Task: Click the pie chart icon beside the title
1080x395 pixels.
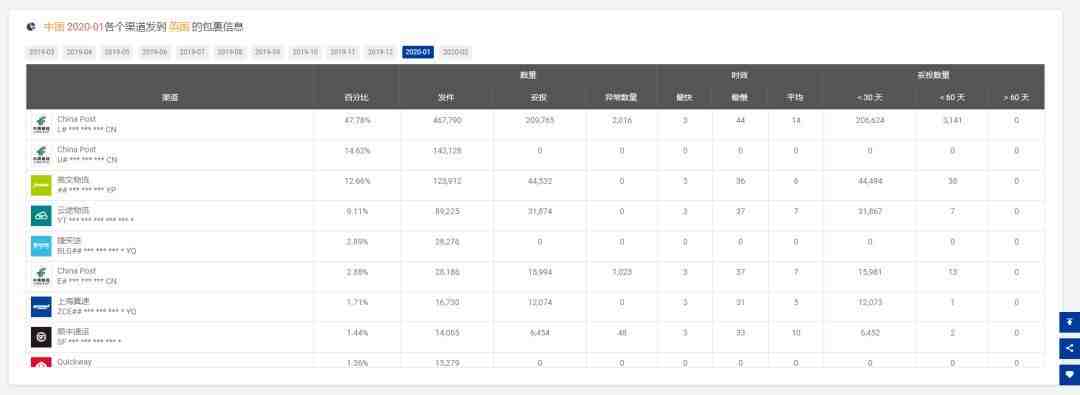Action: pos(31,27)
